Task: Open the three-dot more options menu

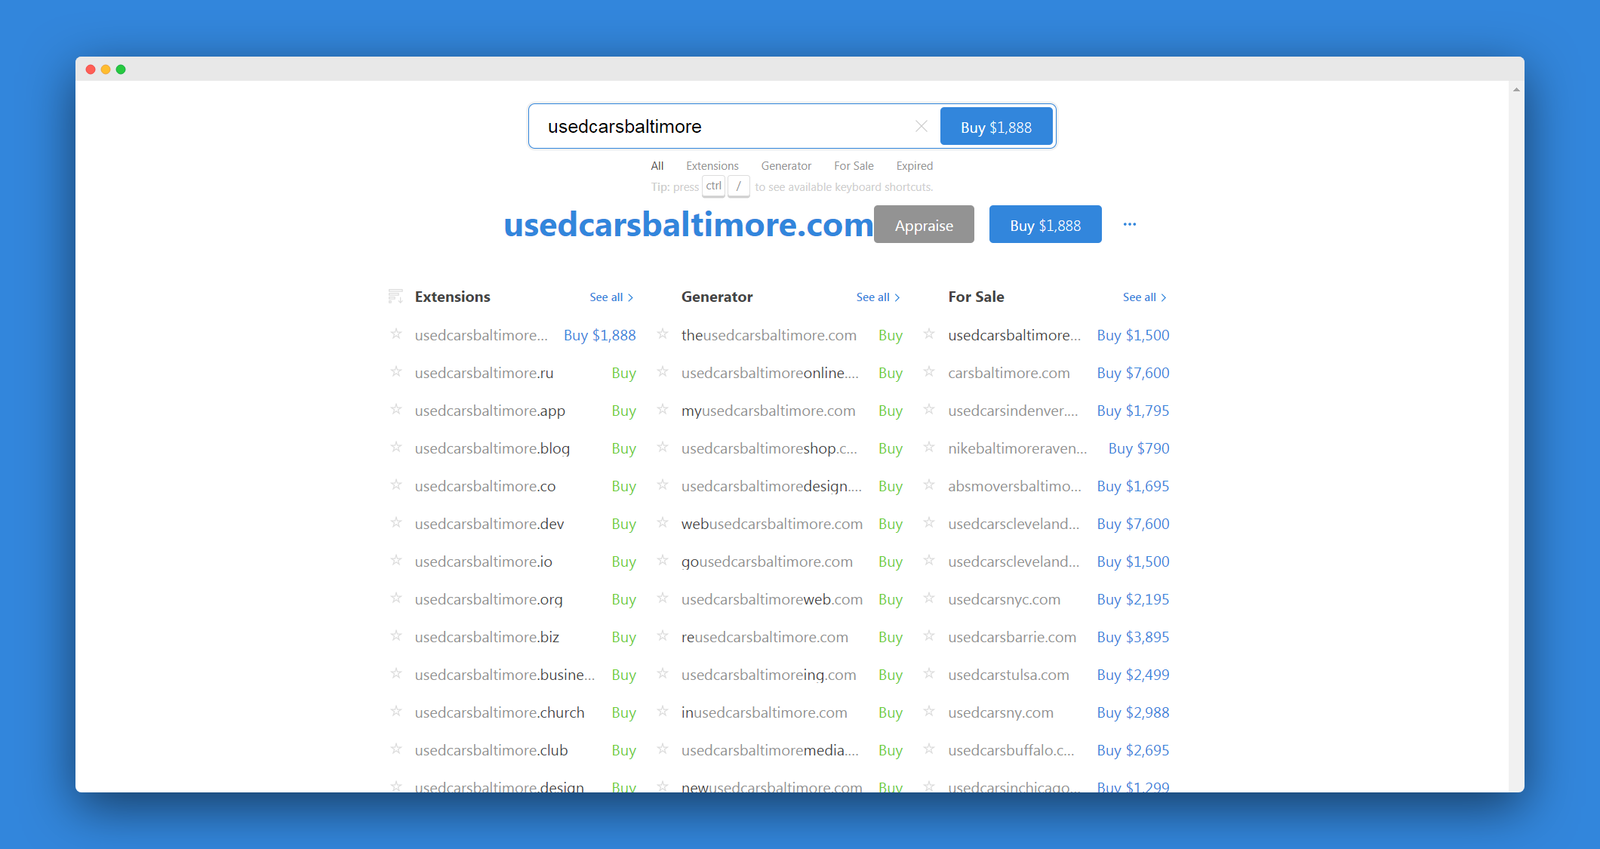Action: tap(1129, 225)
